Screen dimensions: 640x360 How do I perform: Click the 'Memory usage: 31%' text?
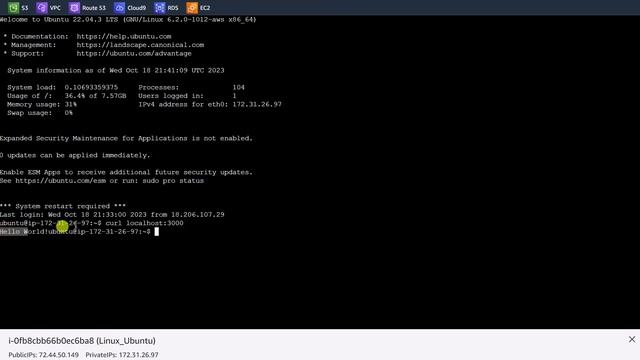point(42,104)
